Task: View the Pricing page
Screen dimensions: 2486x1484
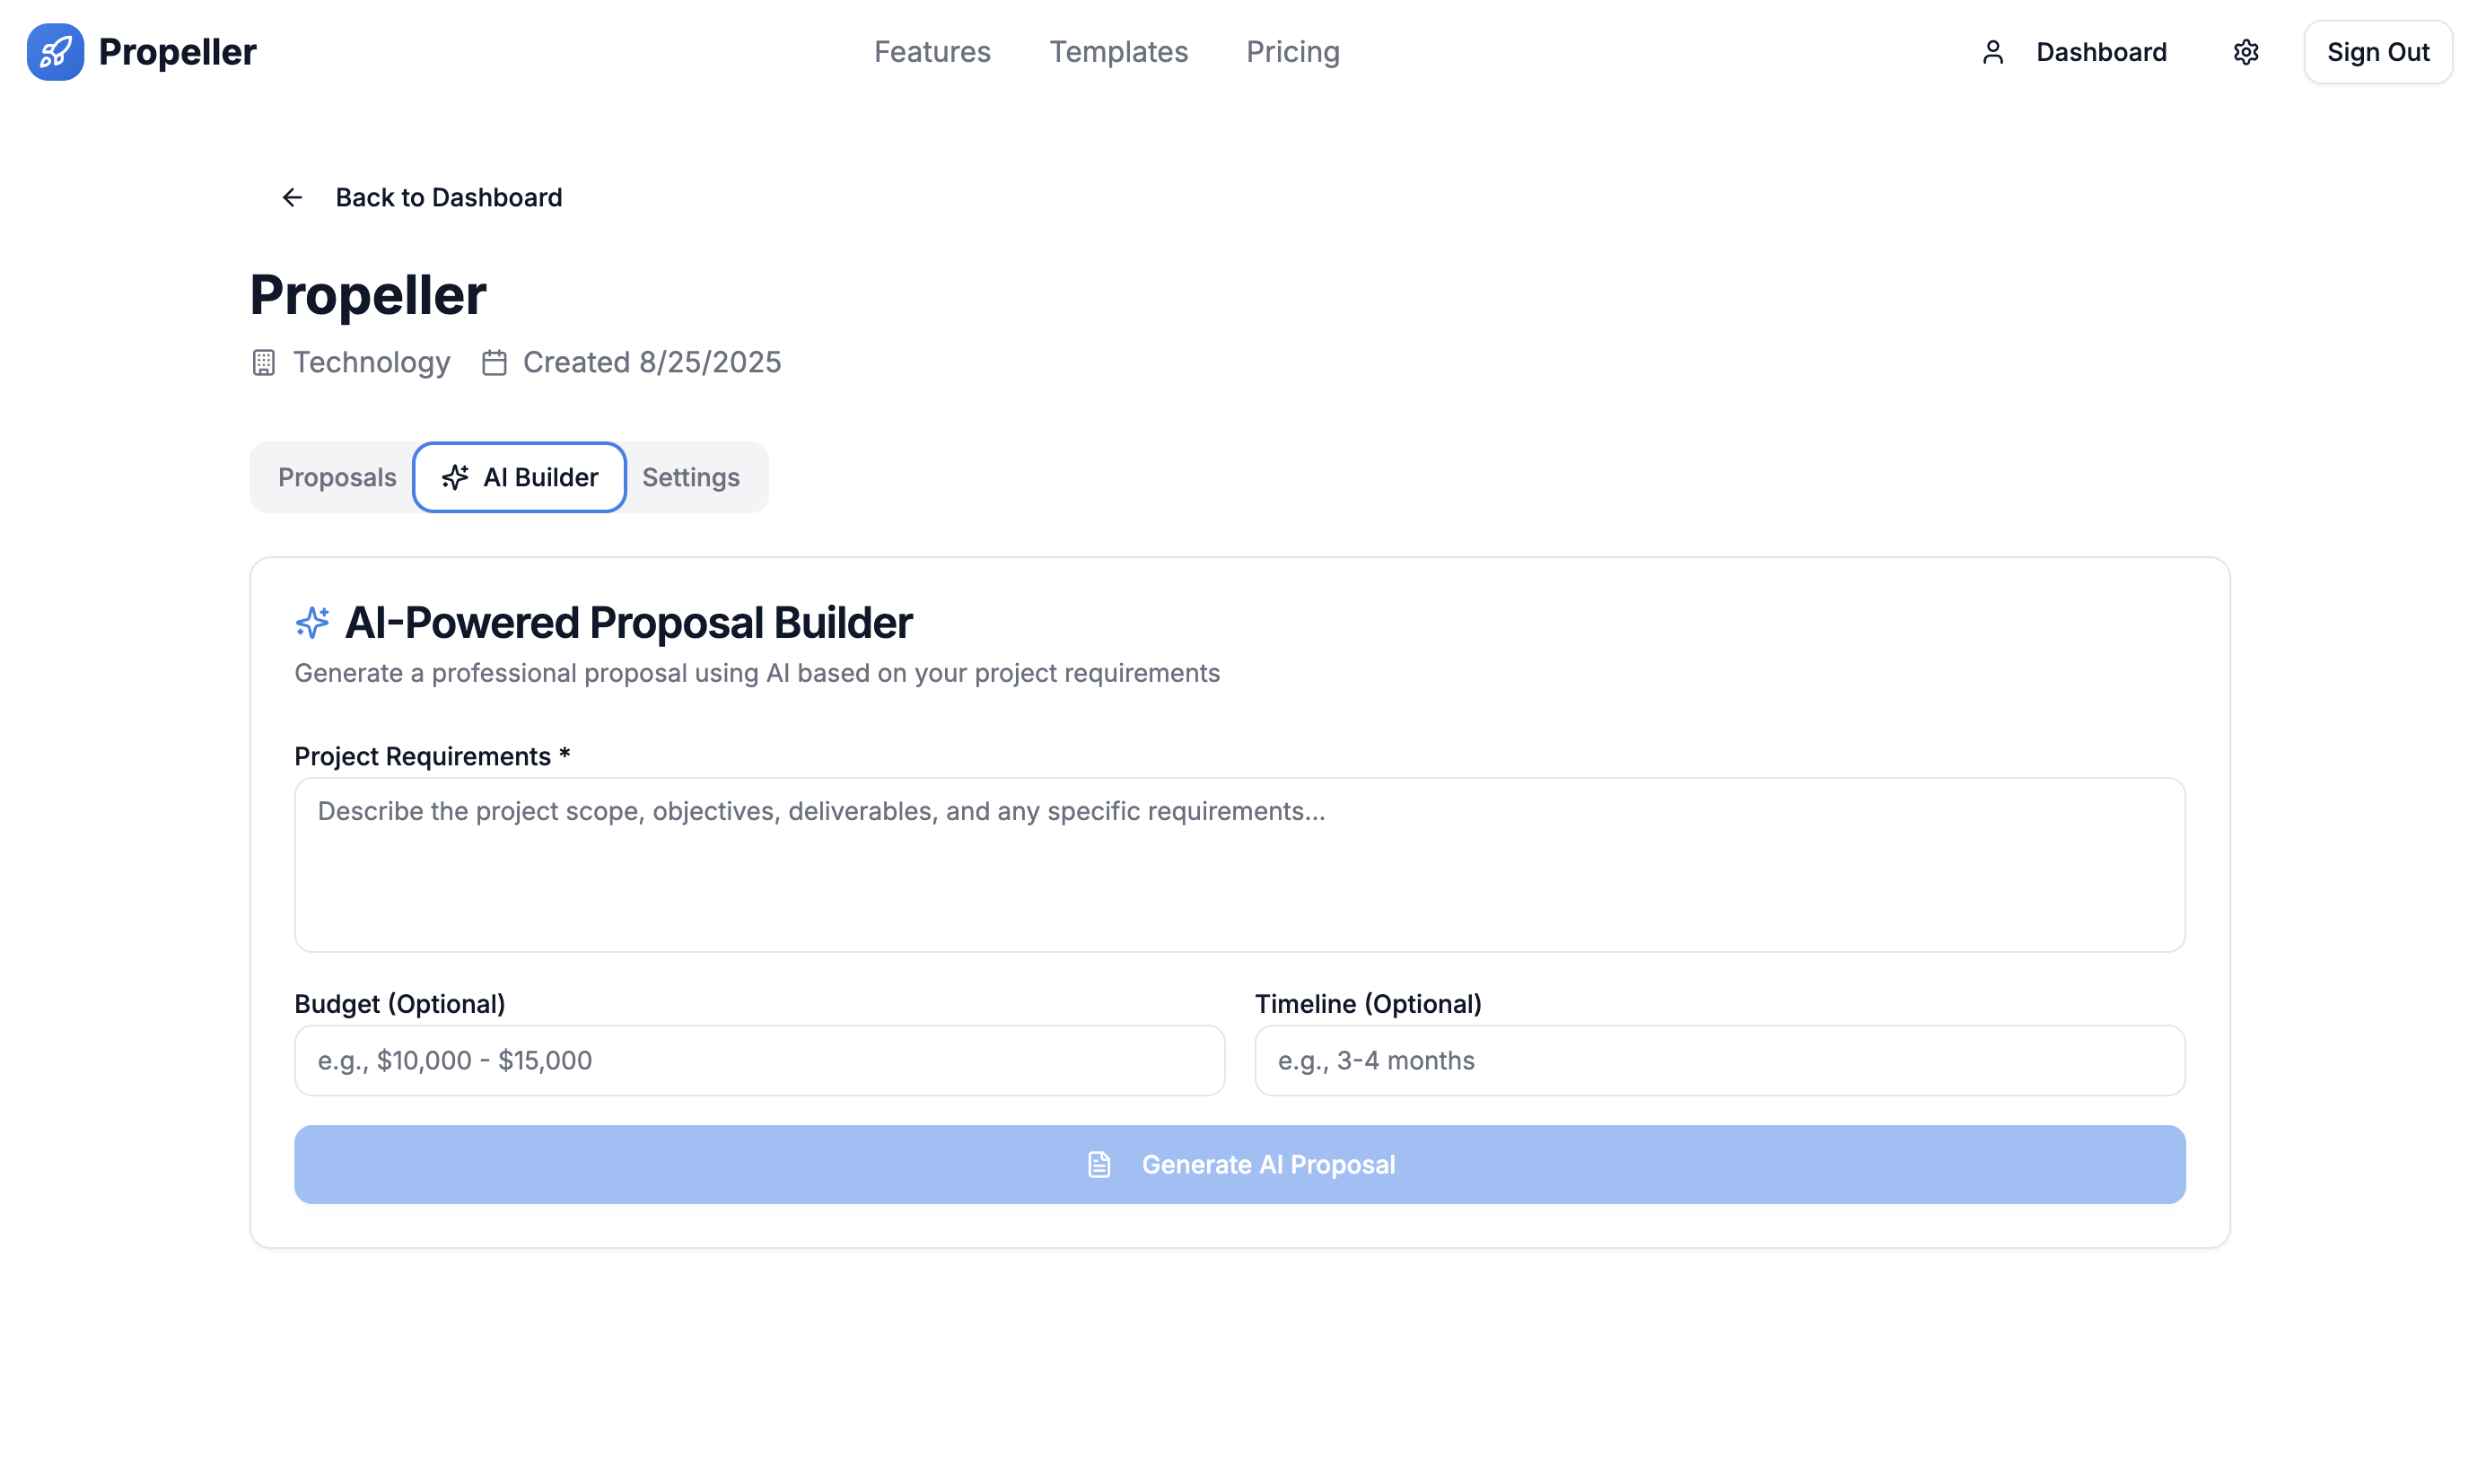Action: click(x=1292, y=52)
